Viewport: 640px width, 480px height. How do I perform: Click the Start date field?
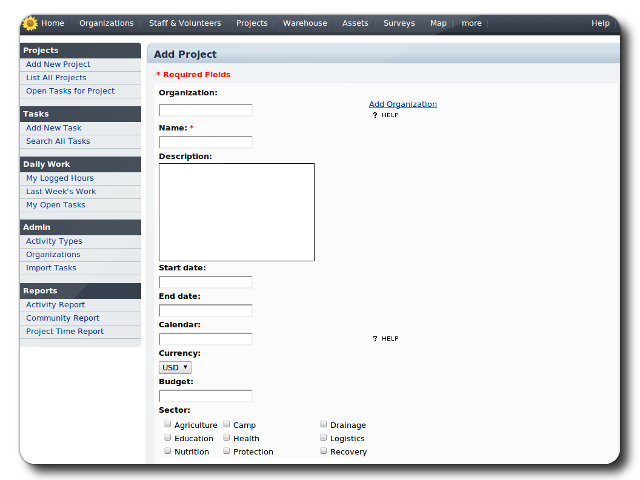pos(205,282)
